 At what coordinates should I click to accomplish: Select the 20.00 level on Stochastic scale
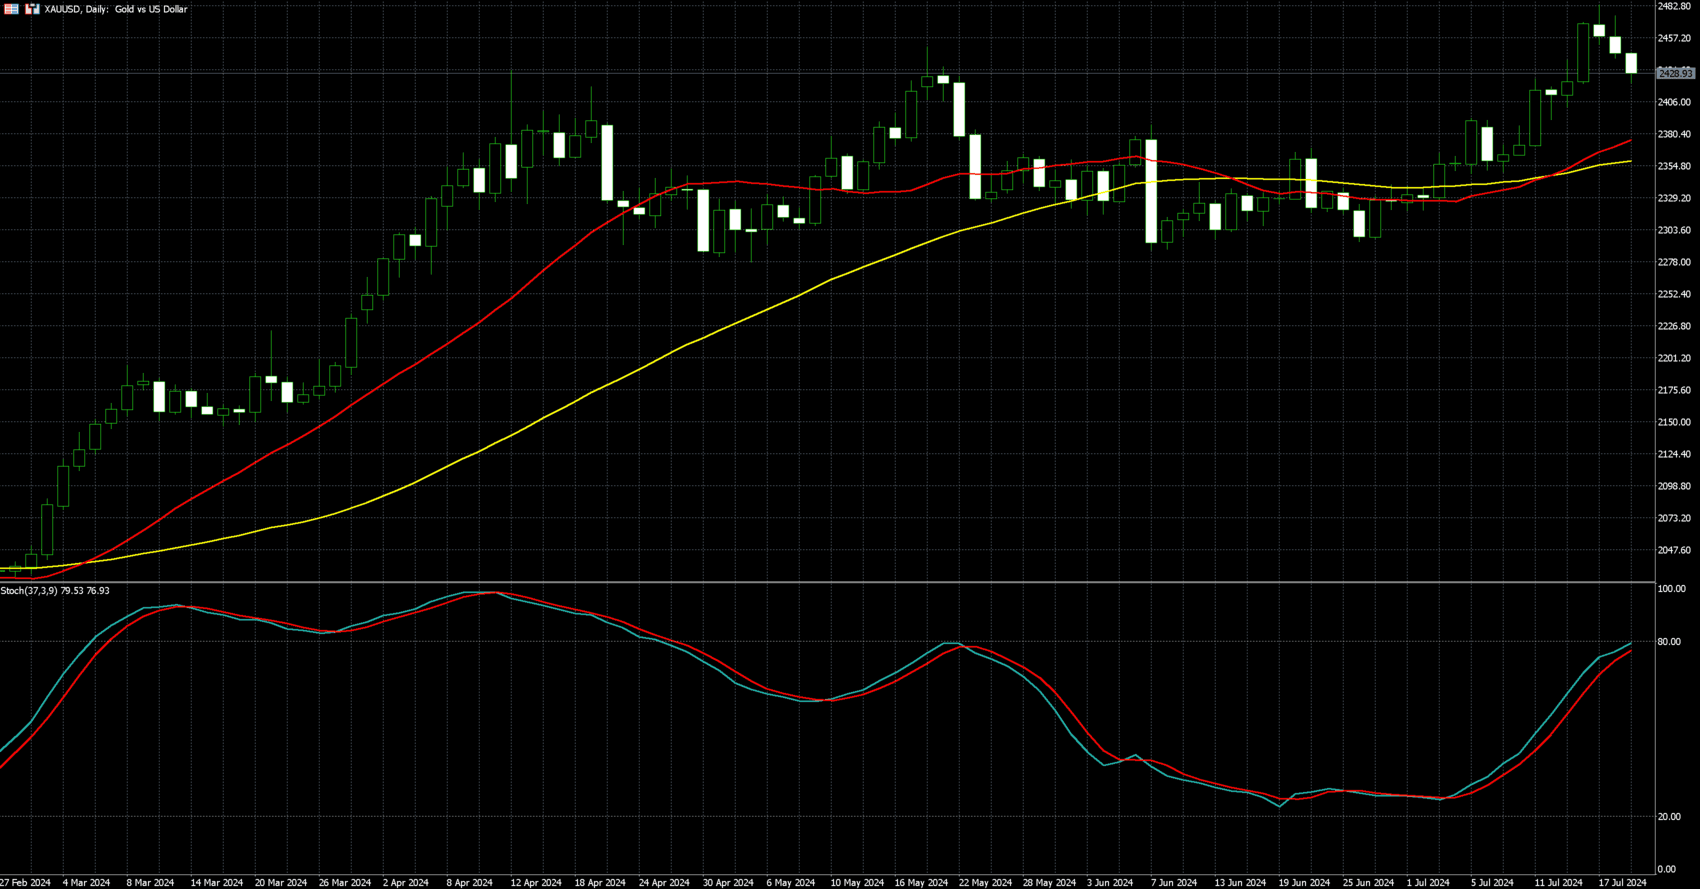(x=1669, y=817)
